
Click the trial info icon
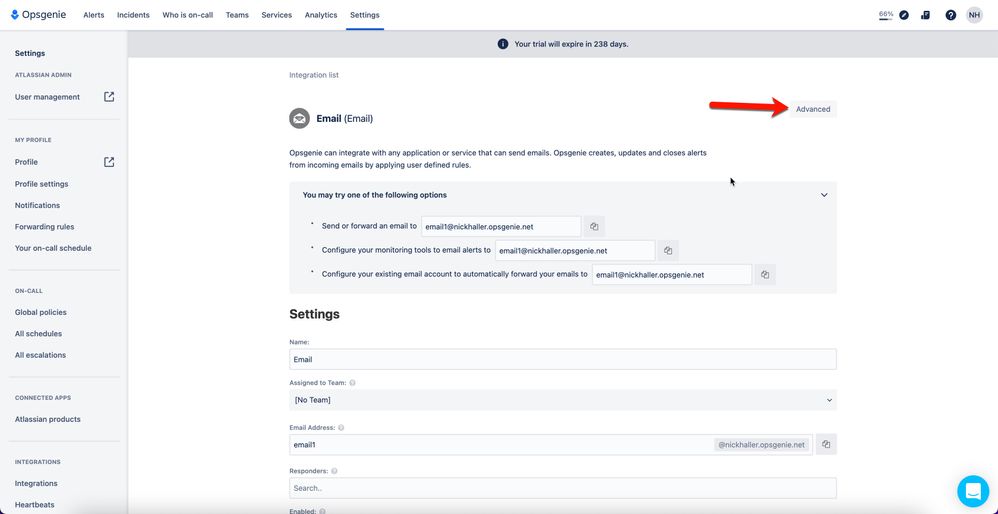click(x=503, y=44)
